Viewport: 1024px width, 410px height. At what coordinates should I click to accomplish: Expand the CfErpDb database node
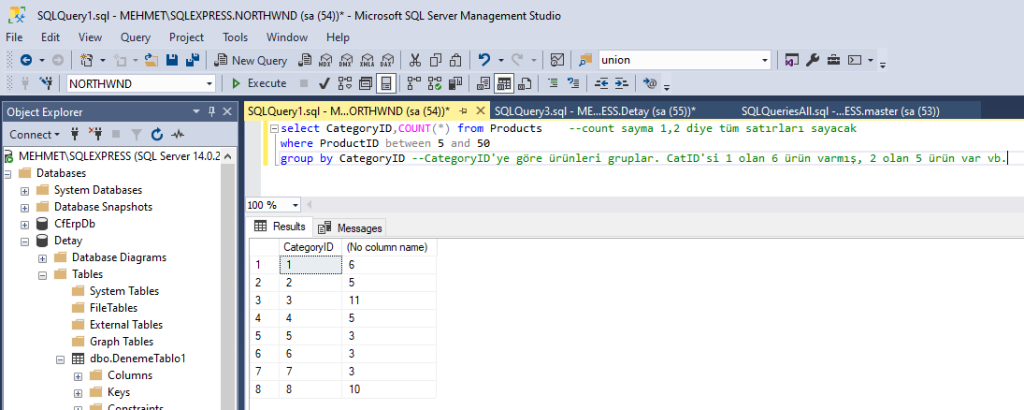coord(25,225)
